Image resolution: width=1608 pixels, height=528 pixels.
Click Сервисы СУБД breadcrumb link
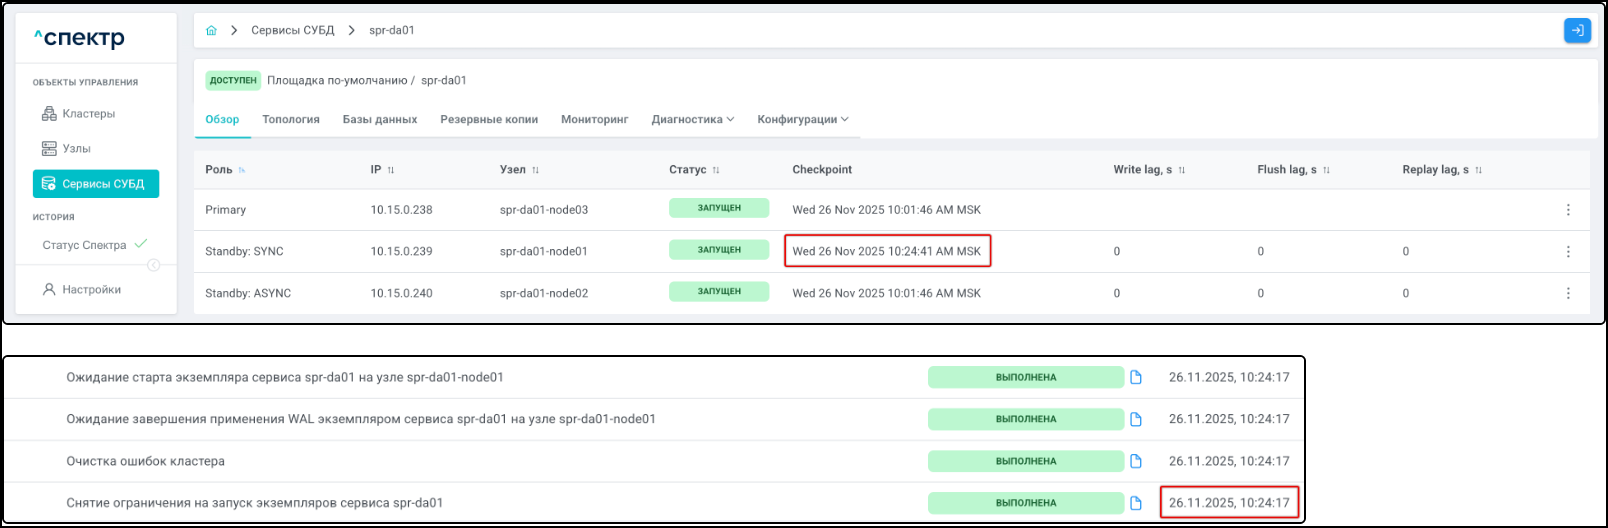292,31
